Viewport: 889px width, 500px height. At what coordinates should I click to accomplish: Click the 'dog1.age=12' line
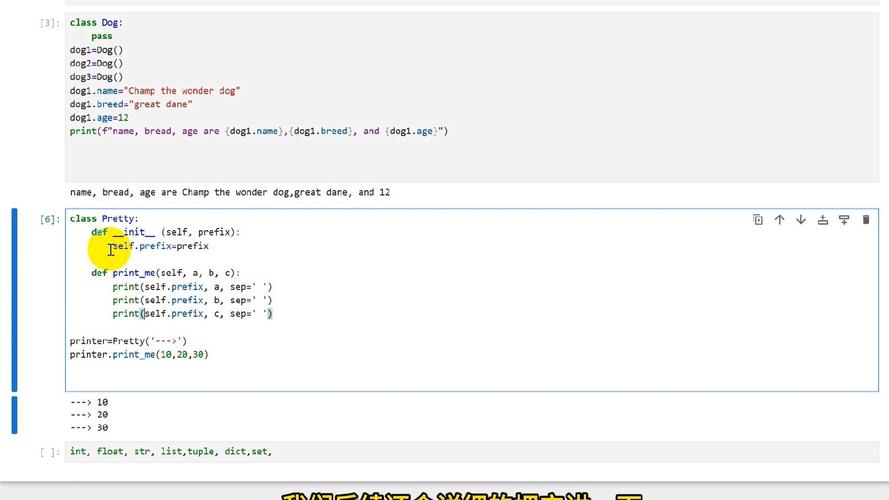click(x=99, y=118)
